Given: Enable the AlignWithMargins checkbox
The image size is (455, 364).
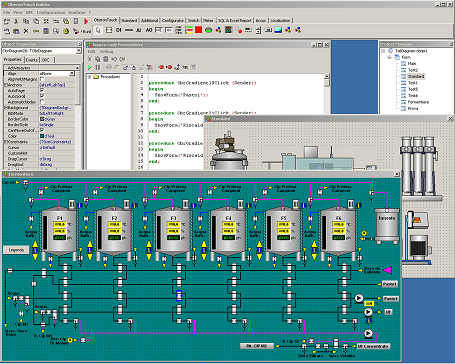Looking at the screenshot, I should point(42,79).
